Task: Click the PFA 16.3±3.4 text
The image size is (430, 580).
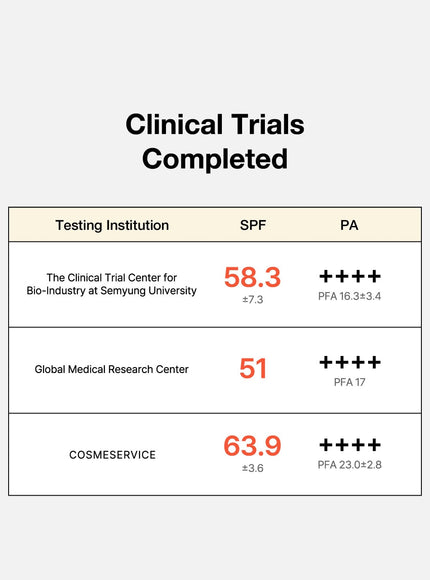Action: (350, 296)
